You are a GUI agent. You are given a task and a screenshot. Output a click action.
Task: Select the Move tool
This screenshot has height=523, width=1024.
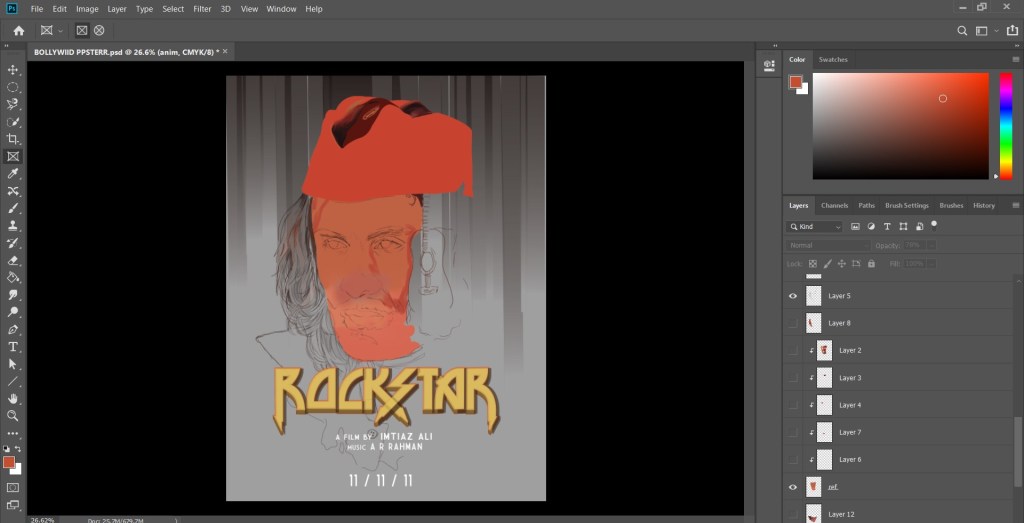point(13,70)
